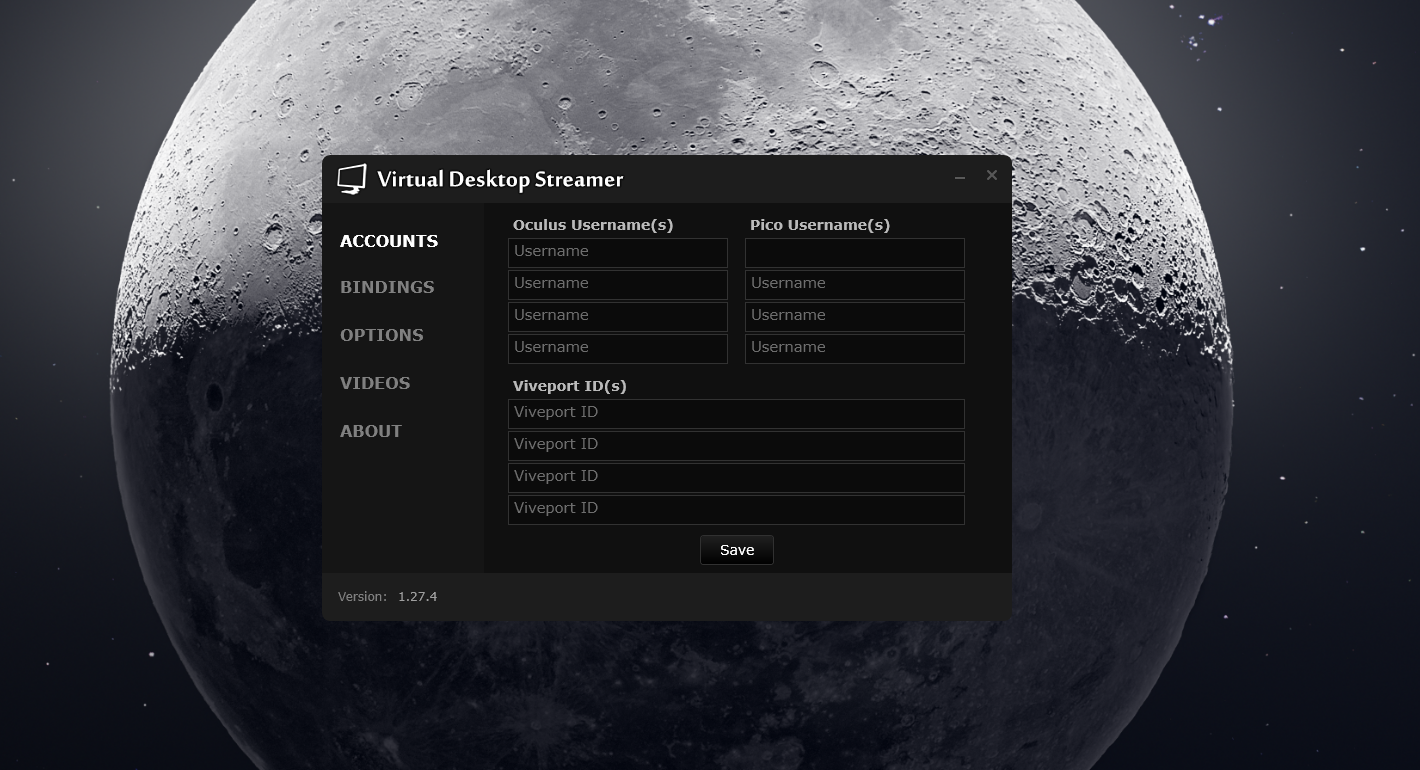Open the OPTIONS section

382,335
